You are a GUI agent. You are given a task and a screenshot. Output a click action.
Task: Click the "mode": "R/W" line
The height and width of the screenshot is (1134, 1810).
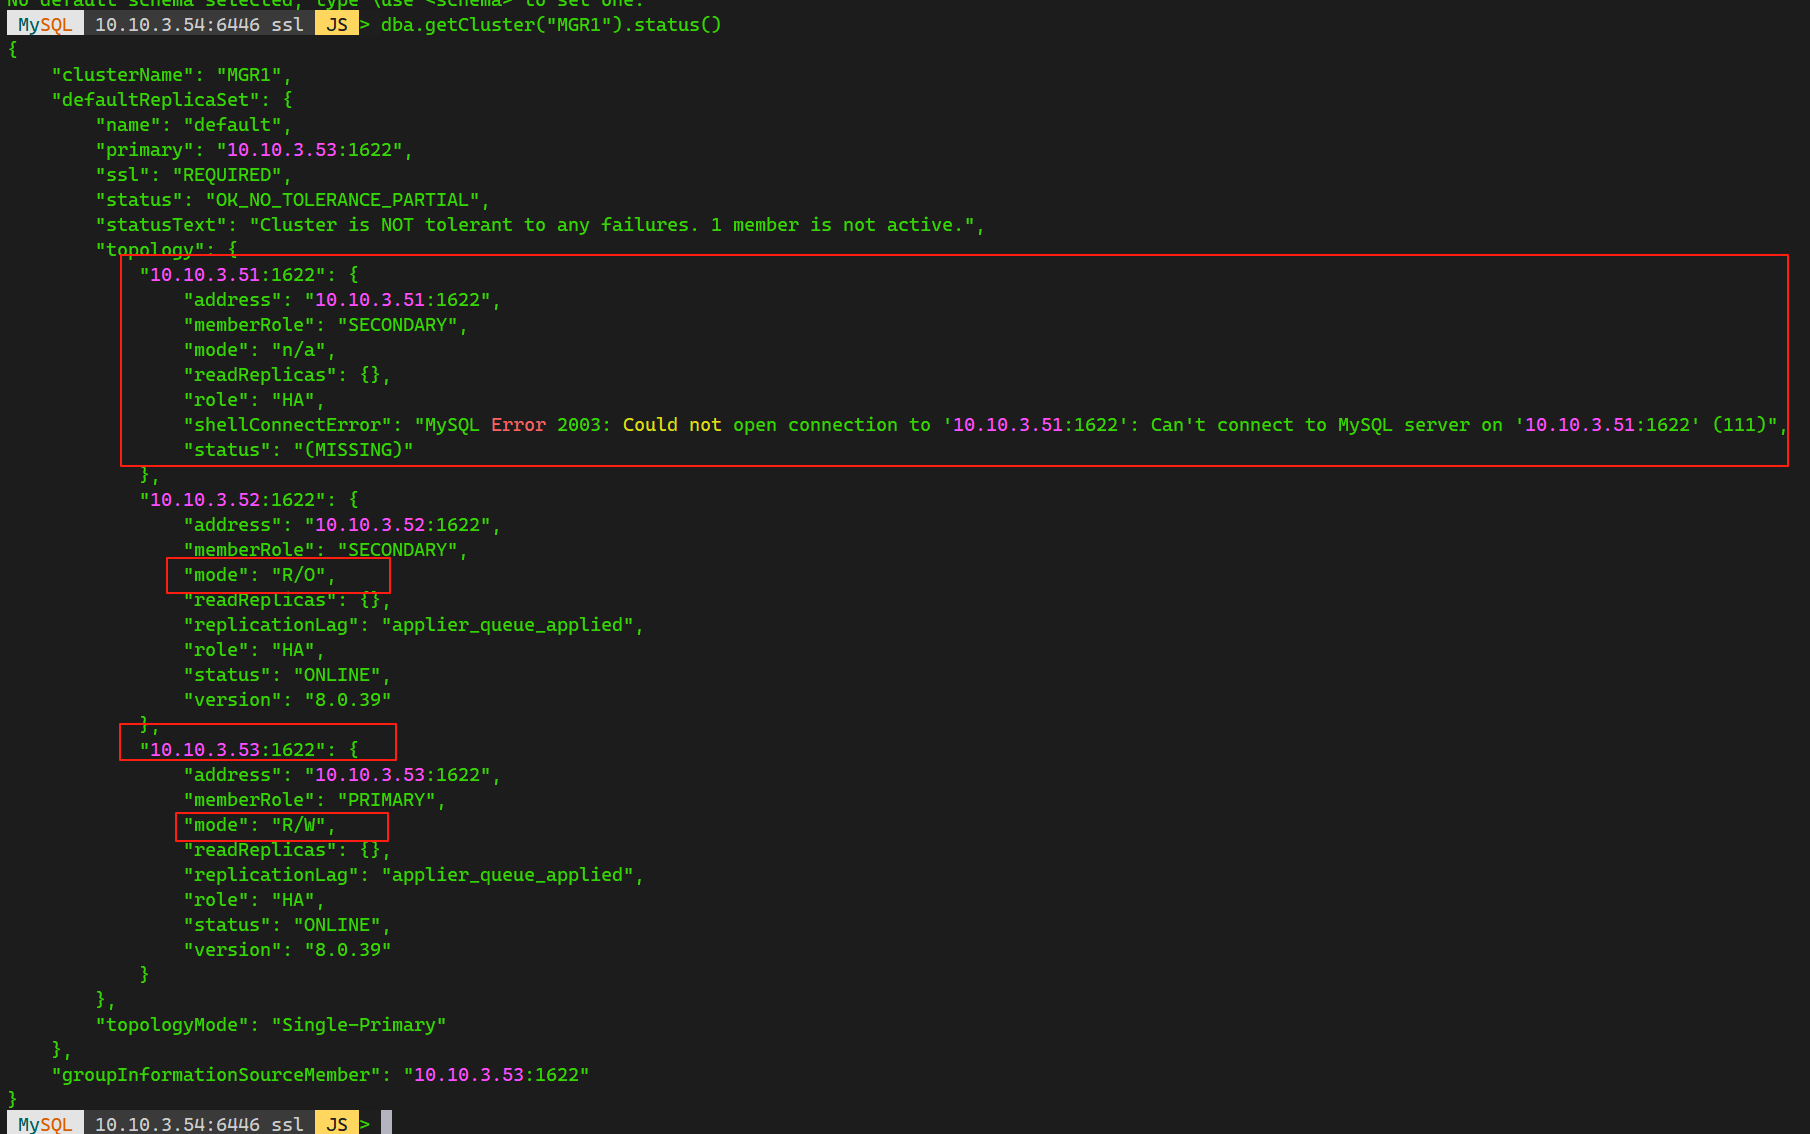[x=260, y=825]
